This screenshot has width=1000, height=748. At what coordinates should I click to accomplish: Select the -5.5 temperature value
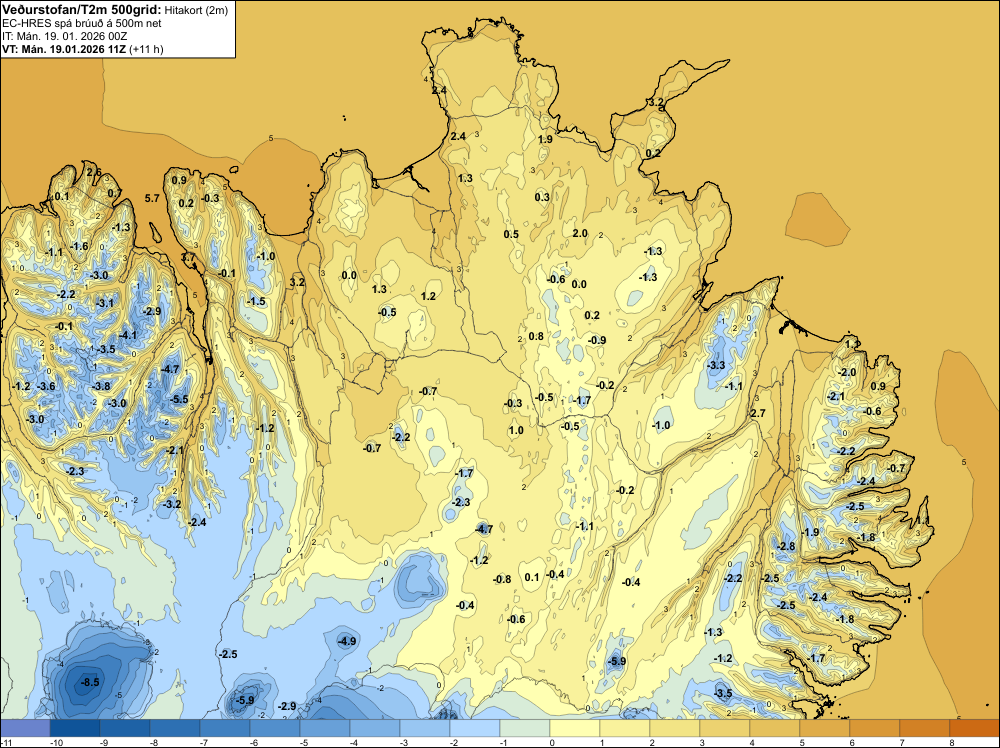pyautogui.click(x=179, y=399)
